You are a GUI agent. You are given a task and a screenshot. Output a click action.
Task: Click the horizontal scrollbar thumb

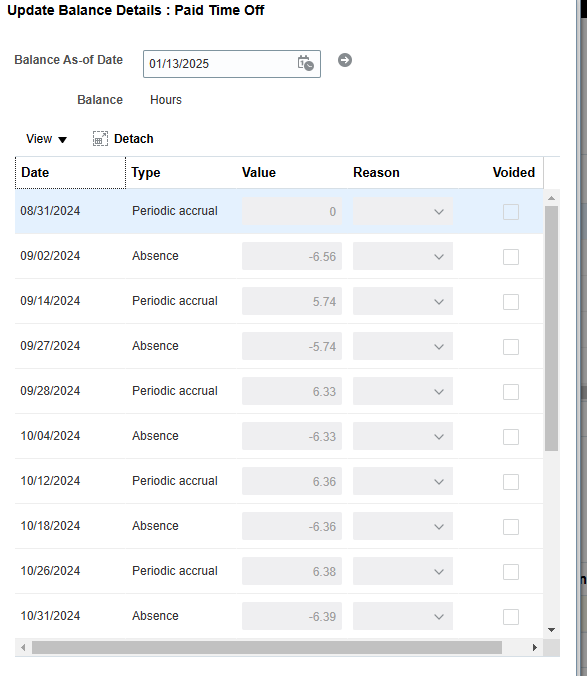point(267,648)
